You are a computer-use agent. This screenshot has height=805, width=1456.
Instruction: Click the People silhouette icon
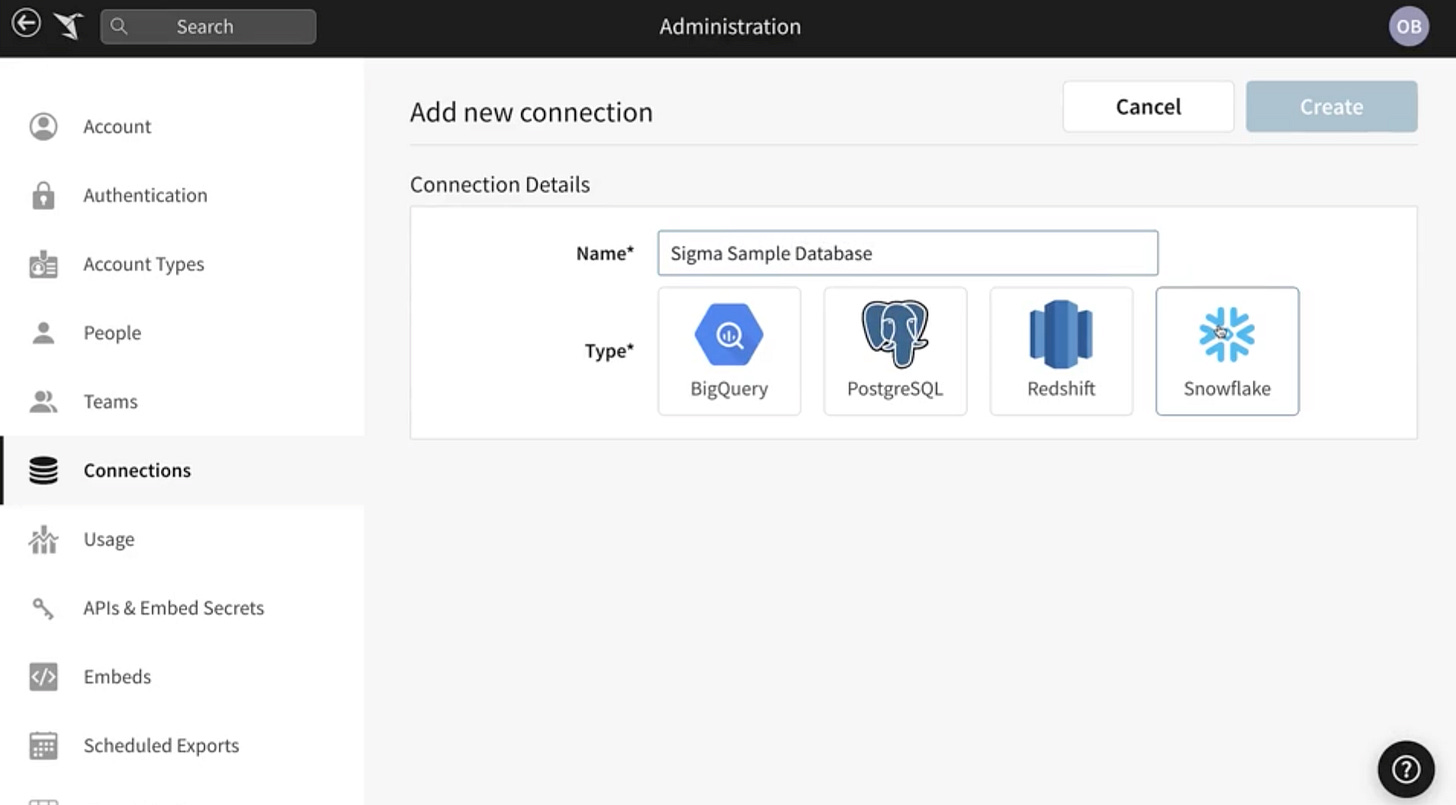[43, 333]
